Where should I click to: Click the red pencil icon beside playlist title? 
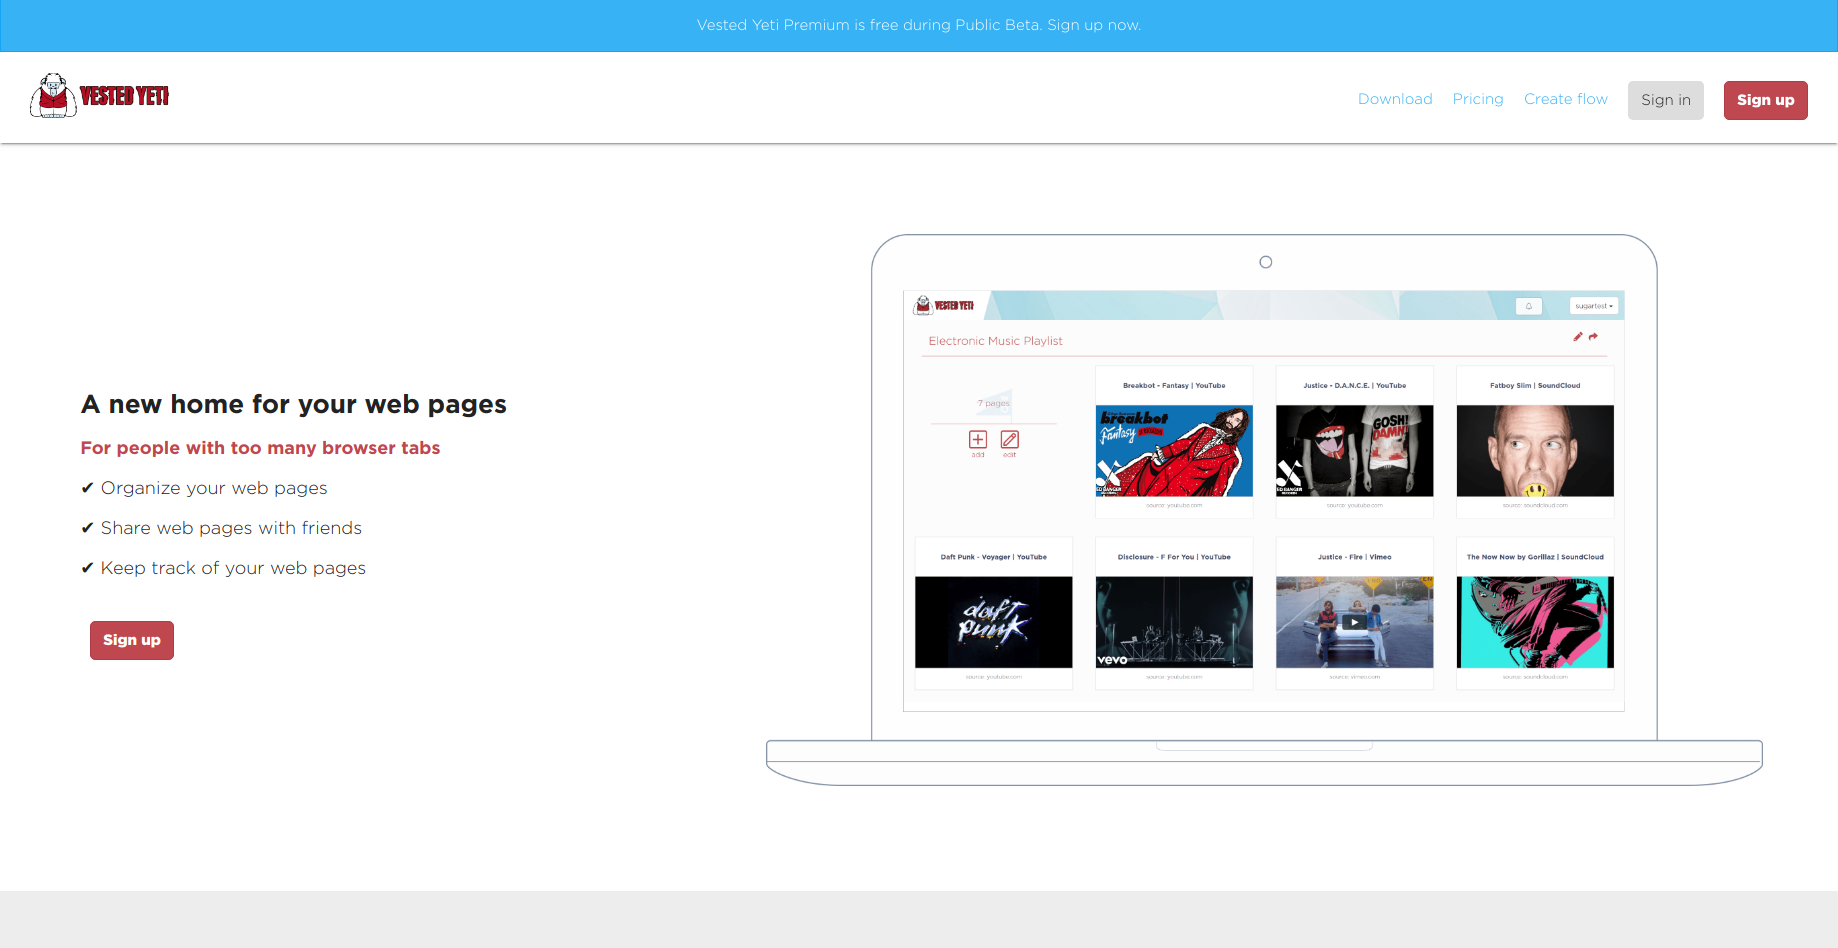(1578, 336)
